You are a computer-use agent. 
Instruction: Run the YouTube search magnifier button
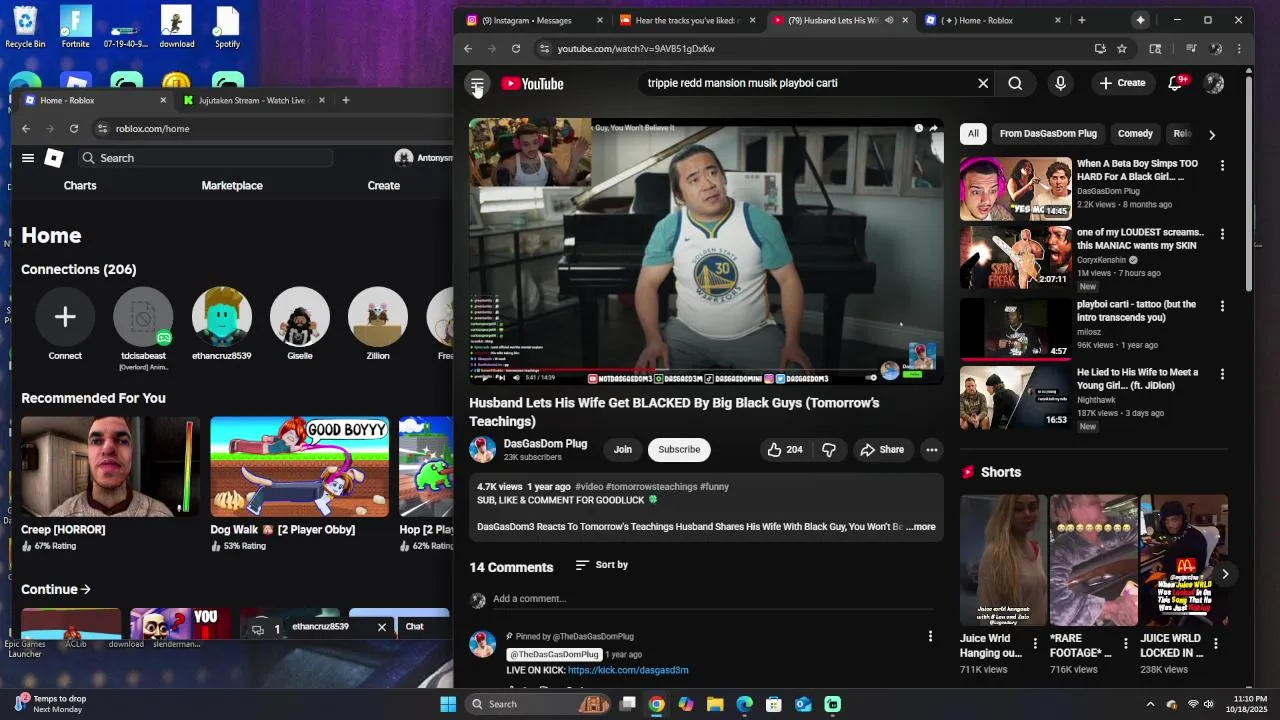1015,83
